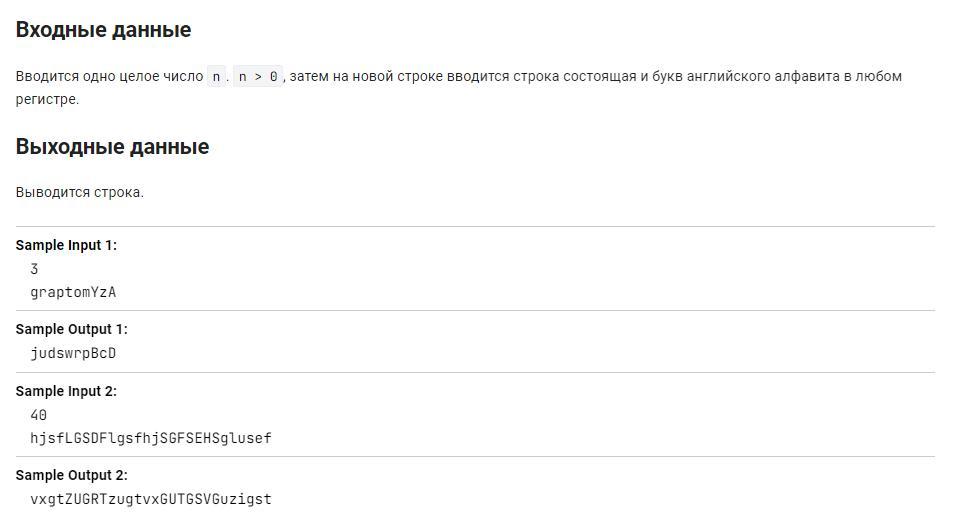Click the text 'Вводится одно целое число'
Screen dimensions: 954x520
109,76
